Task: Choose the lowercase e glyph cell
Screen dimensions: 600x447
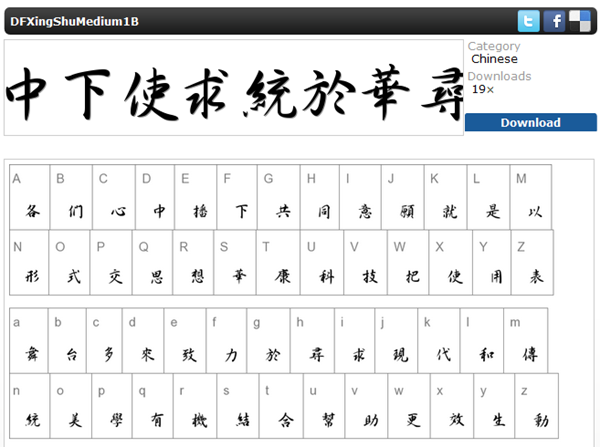Action: [x=186, y=341]
